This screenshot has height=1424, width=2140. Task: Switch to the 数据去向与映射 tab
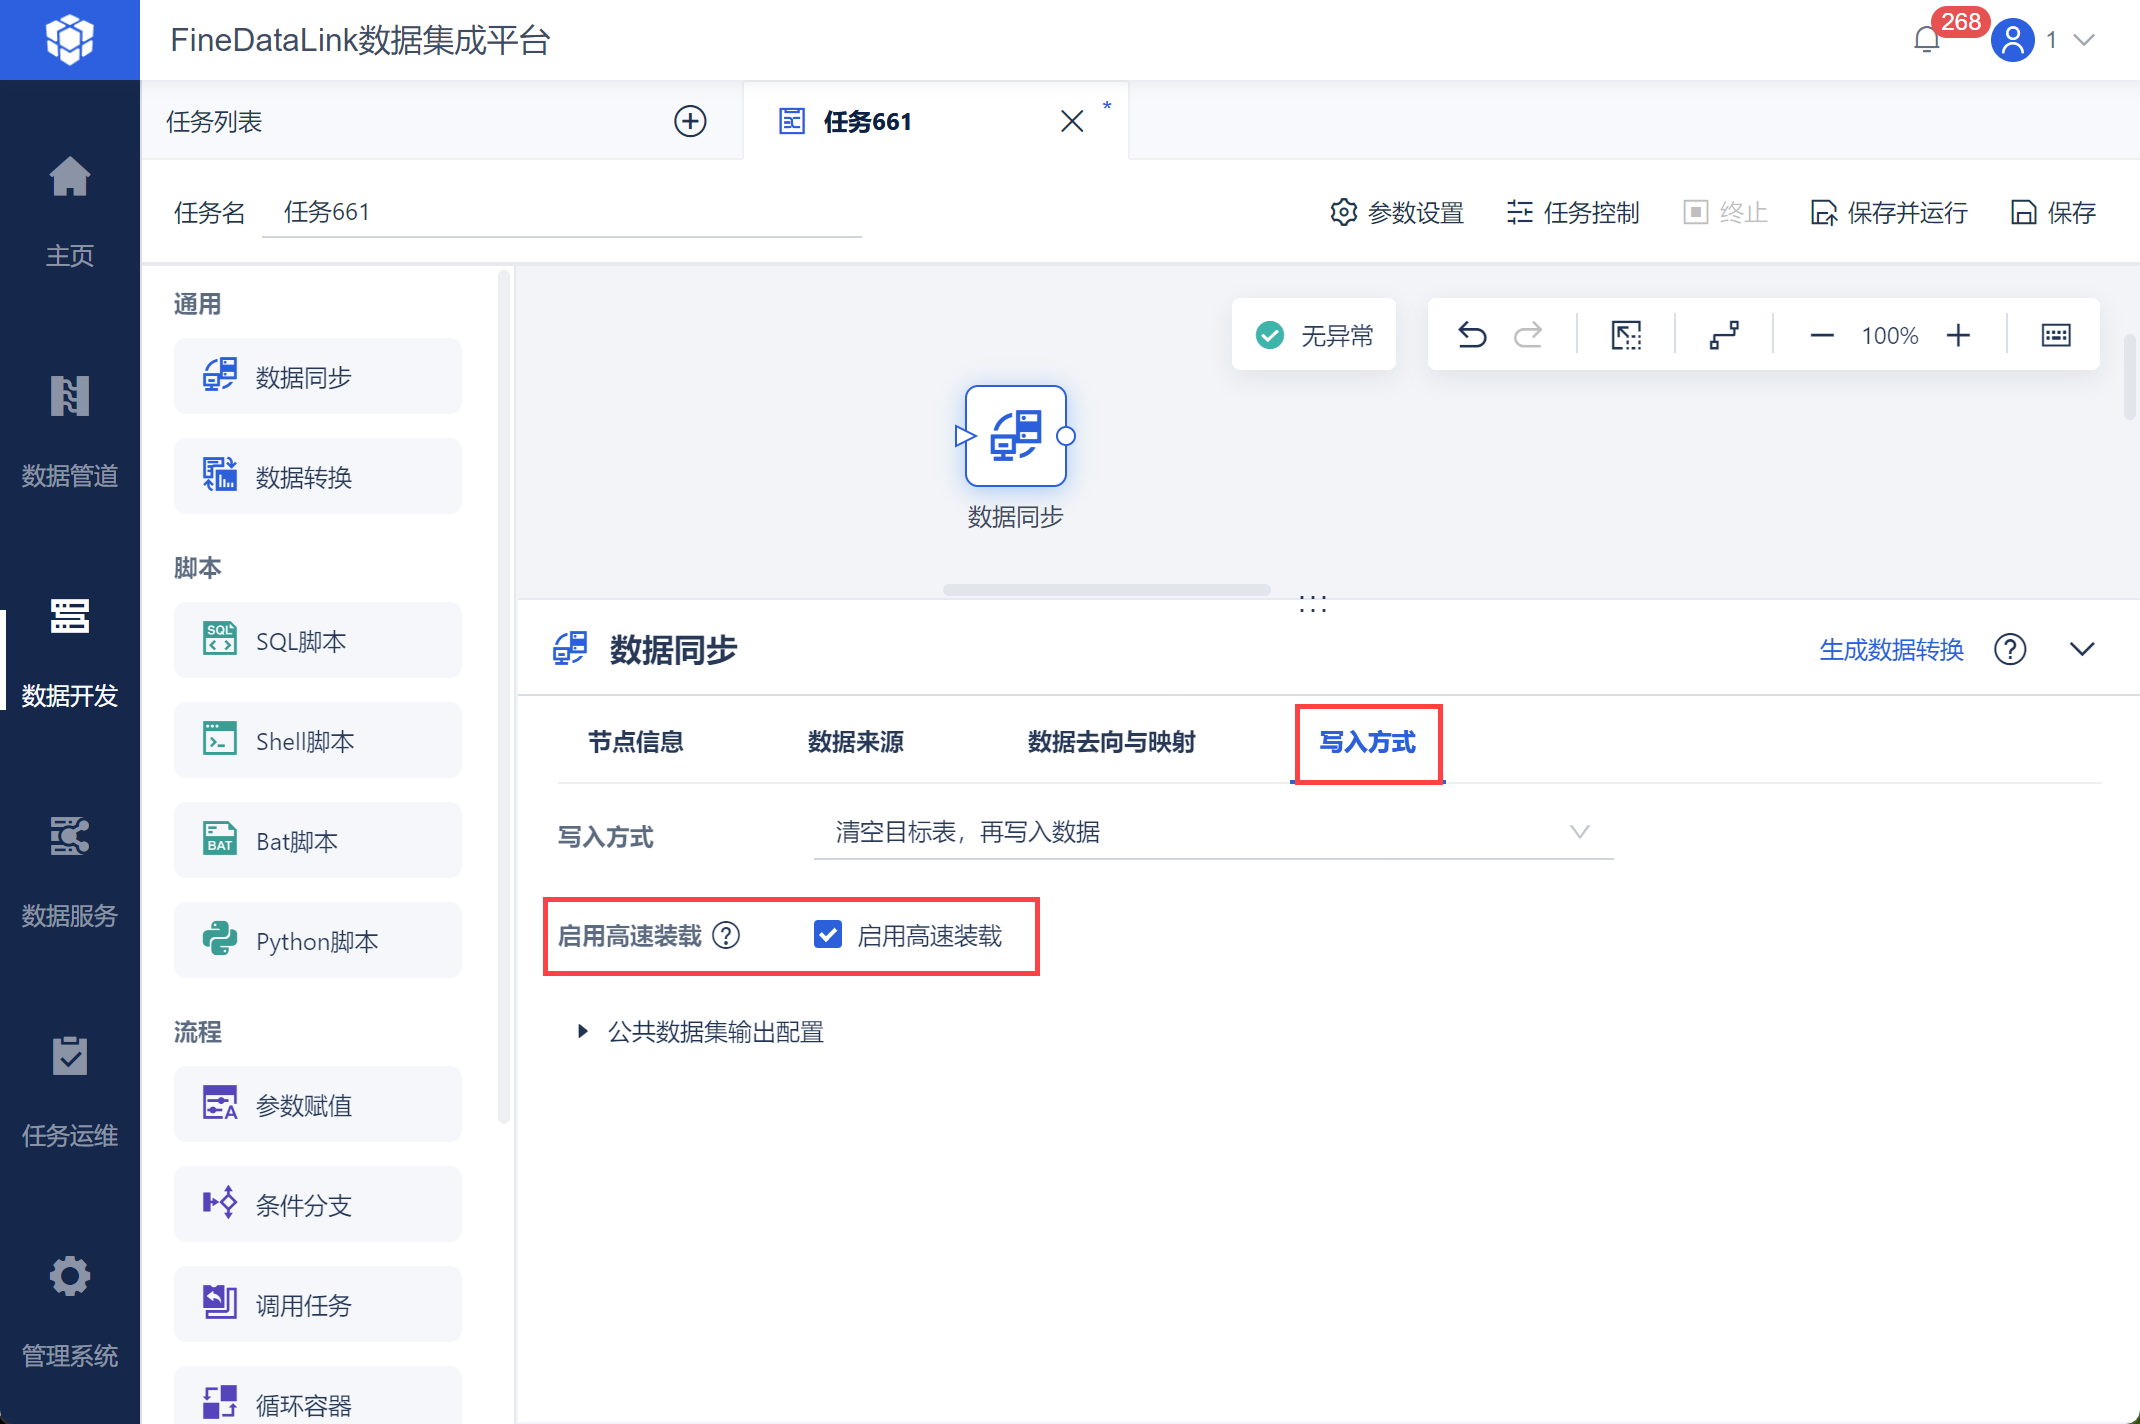(x=1111, y=742)
